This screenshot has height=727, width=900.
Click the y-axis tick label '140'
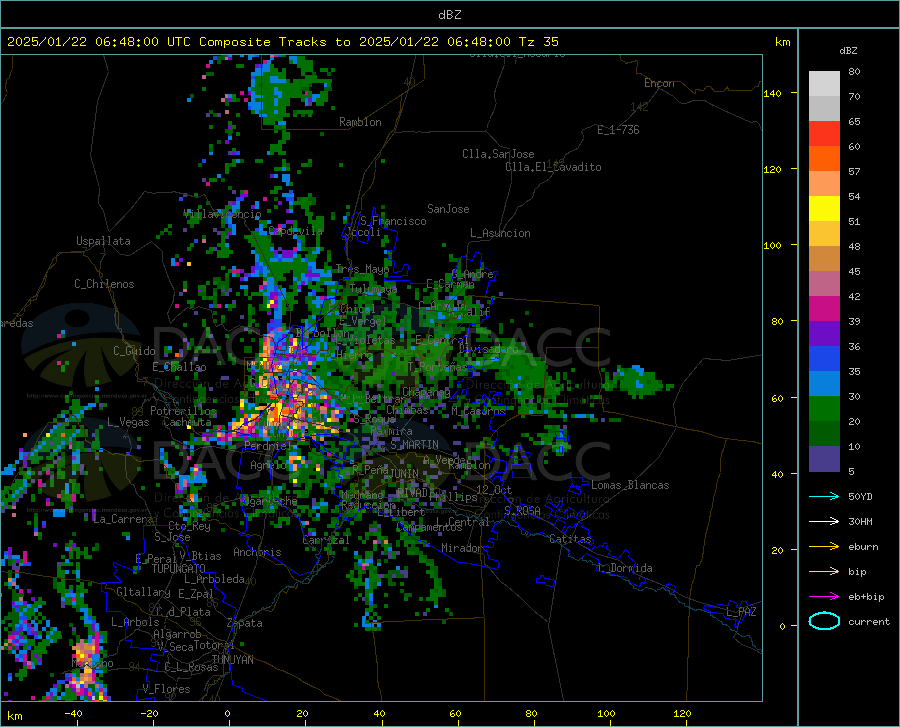click(772, 94)
